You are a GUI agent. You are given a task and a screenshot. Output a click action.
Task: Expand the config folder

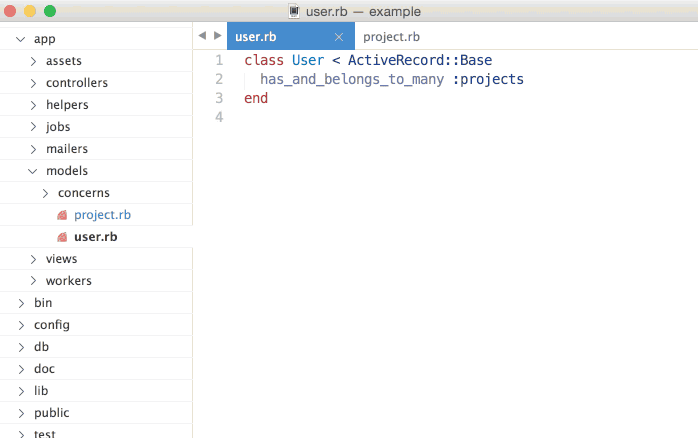pyautogui.click(x=21, y=325)
